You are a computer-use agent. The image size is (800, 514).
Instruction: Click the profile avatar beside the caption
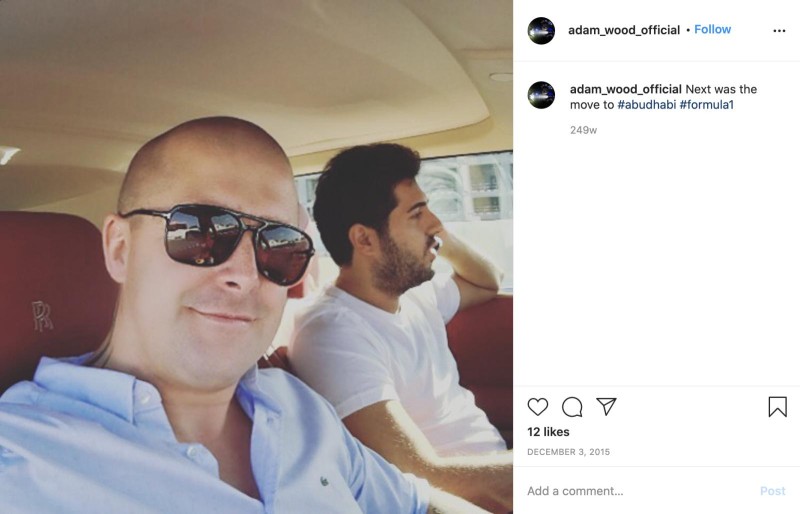click(x=541, y=95)
